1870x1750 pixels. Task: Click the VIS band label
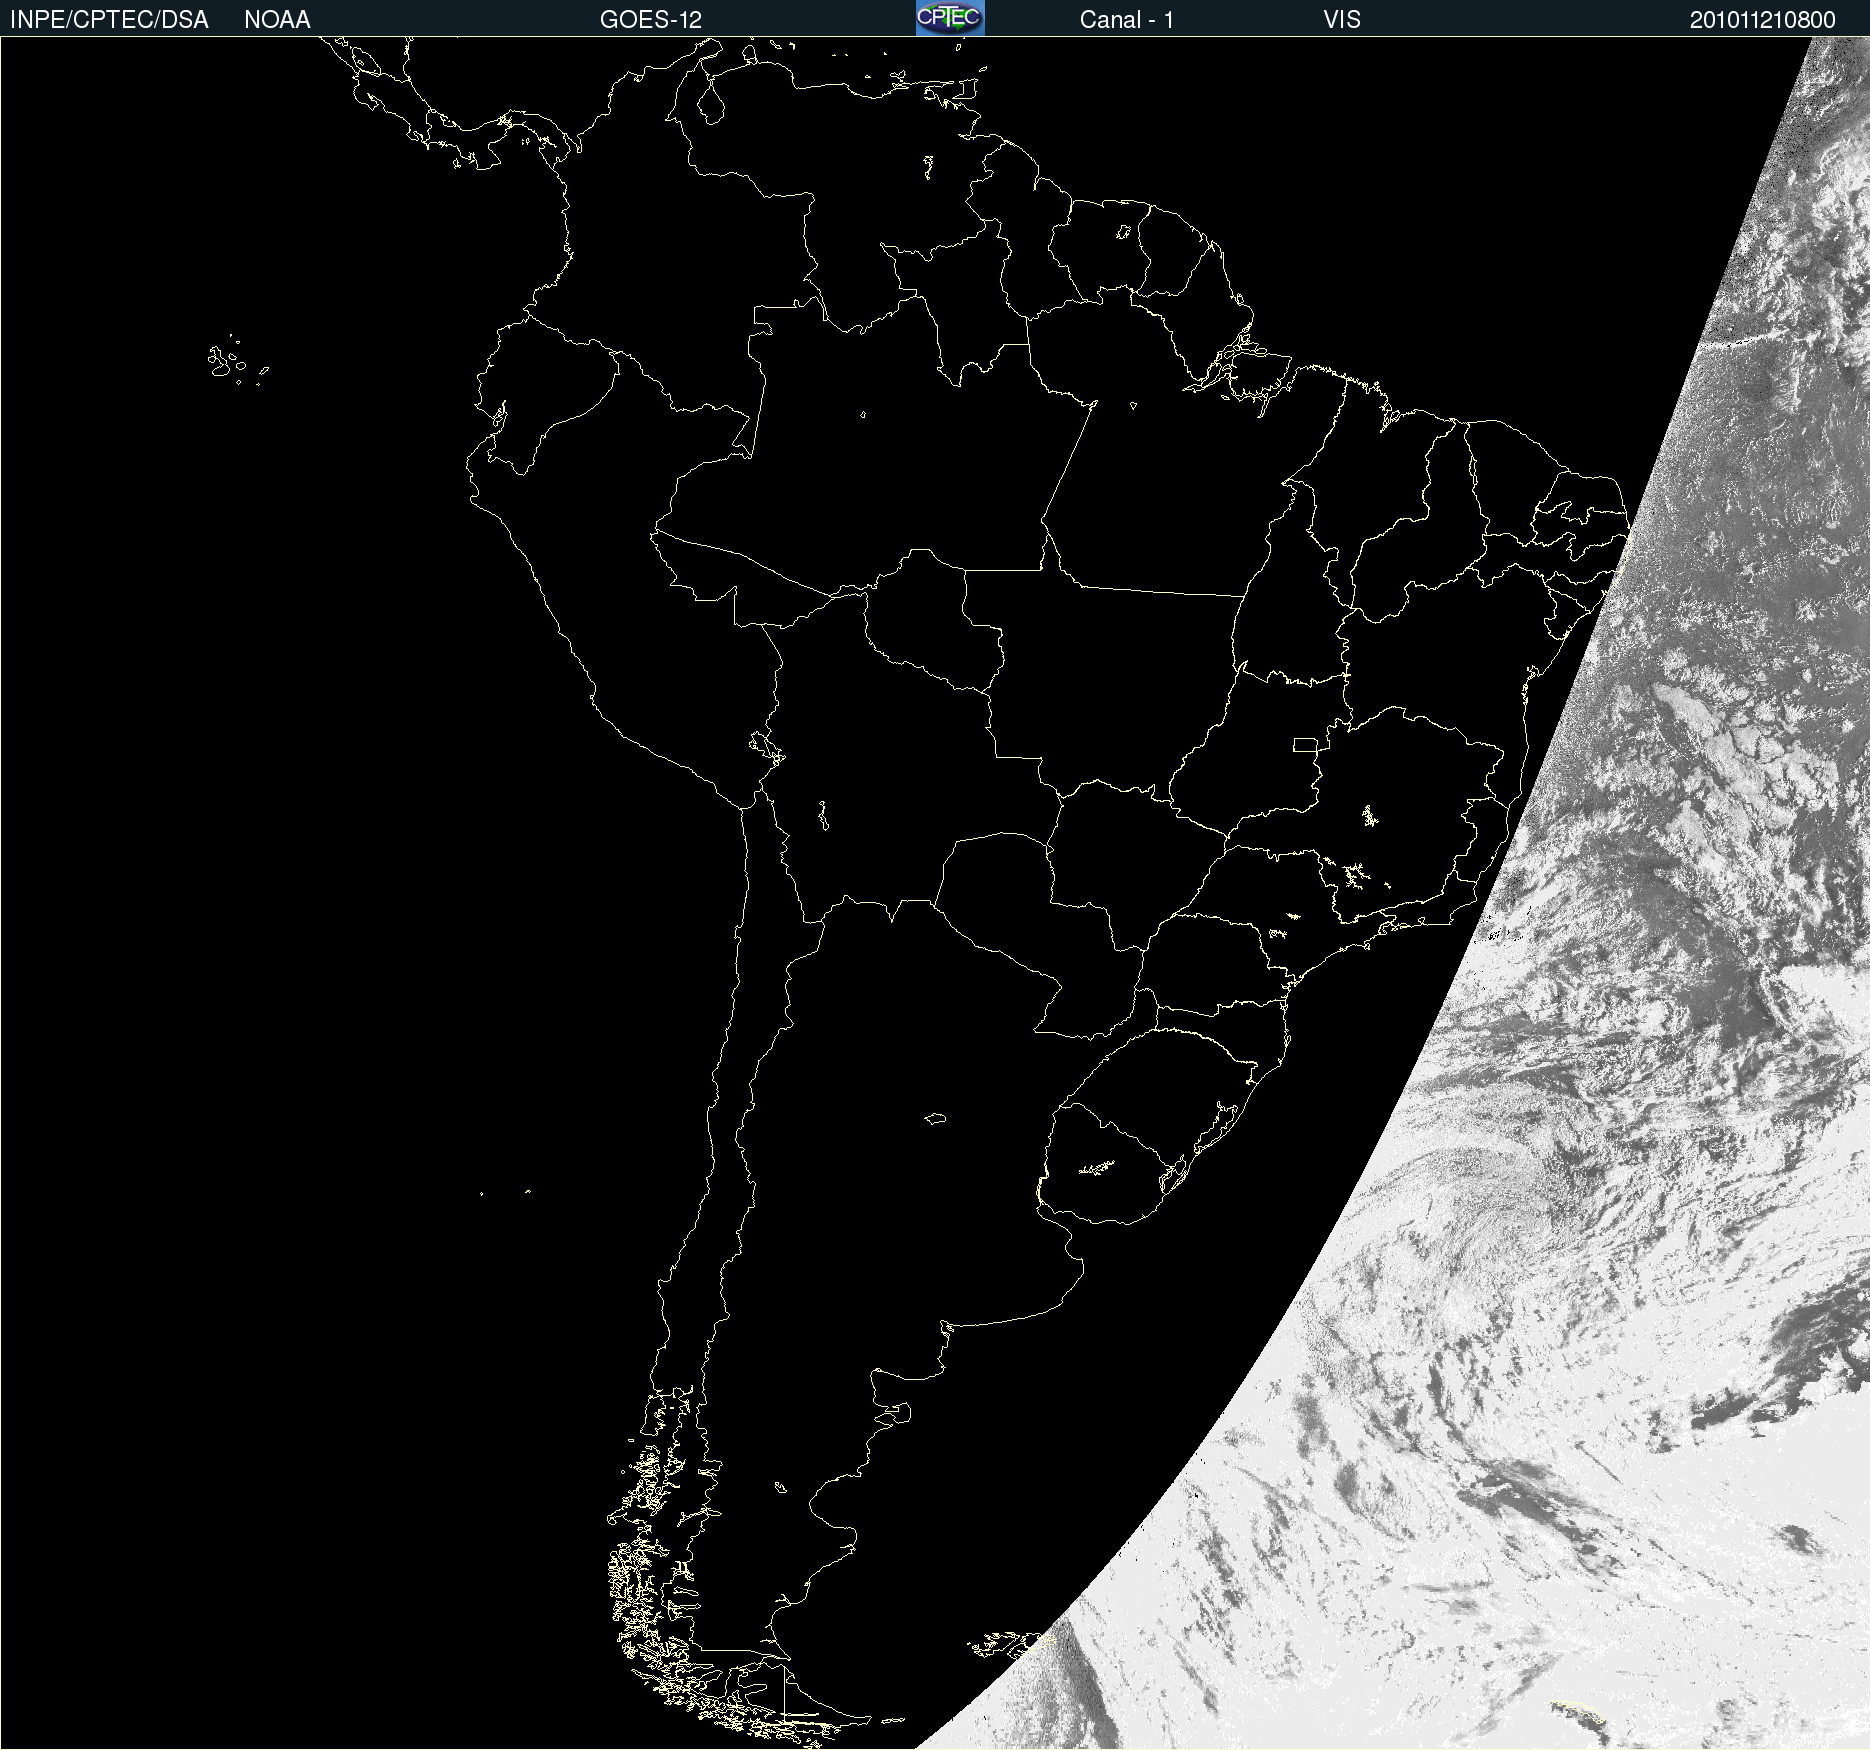click(x=1342, y=20)
